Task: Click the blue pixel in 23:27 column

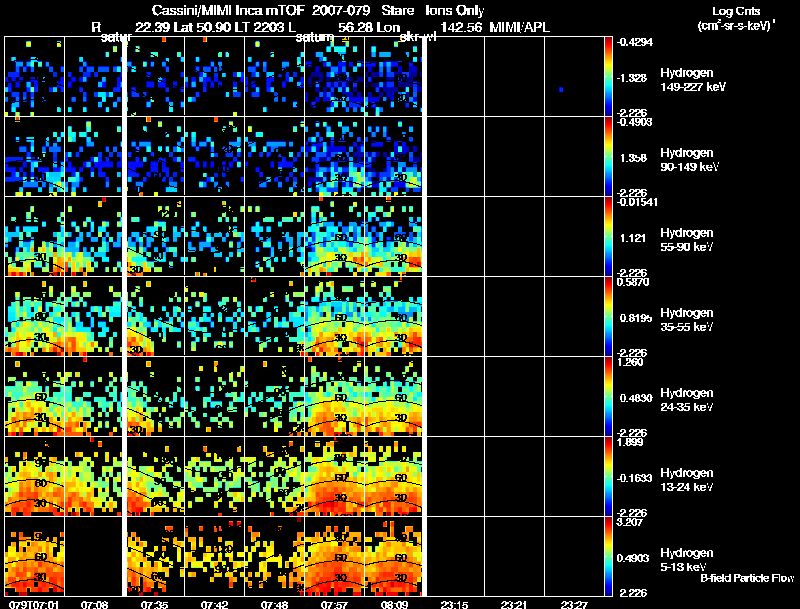Action: (x=561, y=90)
